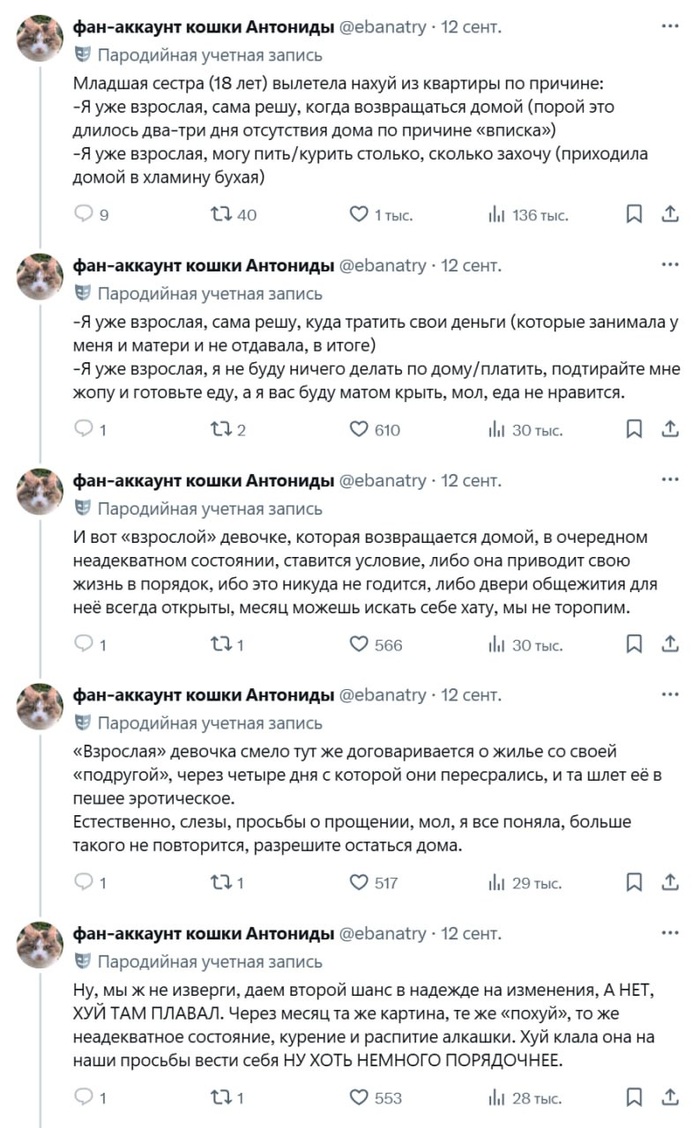Open more options menu on first tweet
This screenshot has height=1128, width=700.
[669, 25]
